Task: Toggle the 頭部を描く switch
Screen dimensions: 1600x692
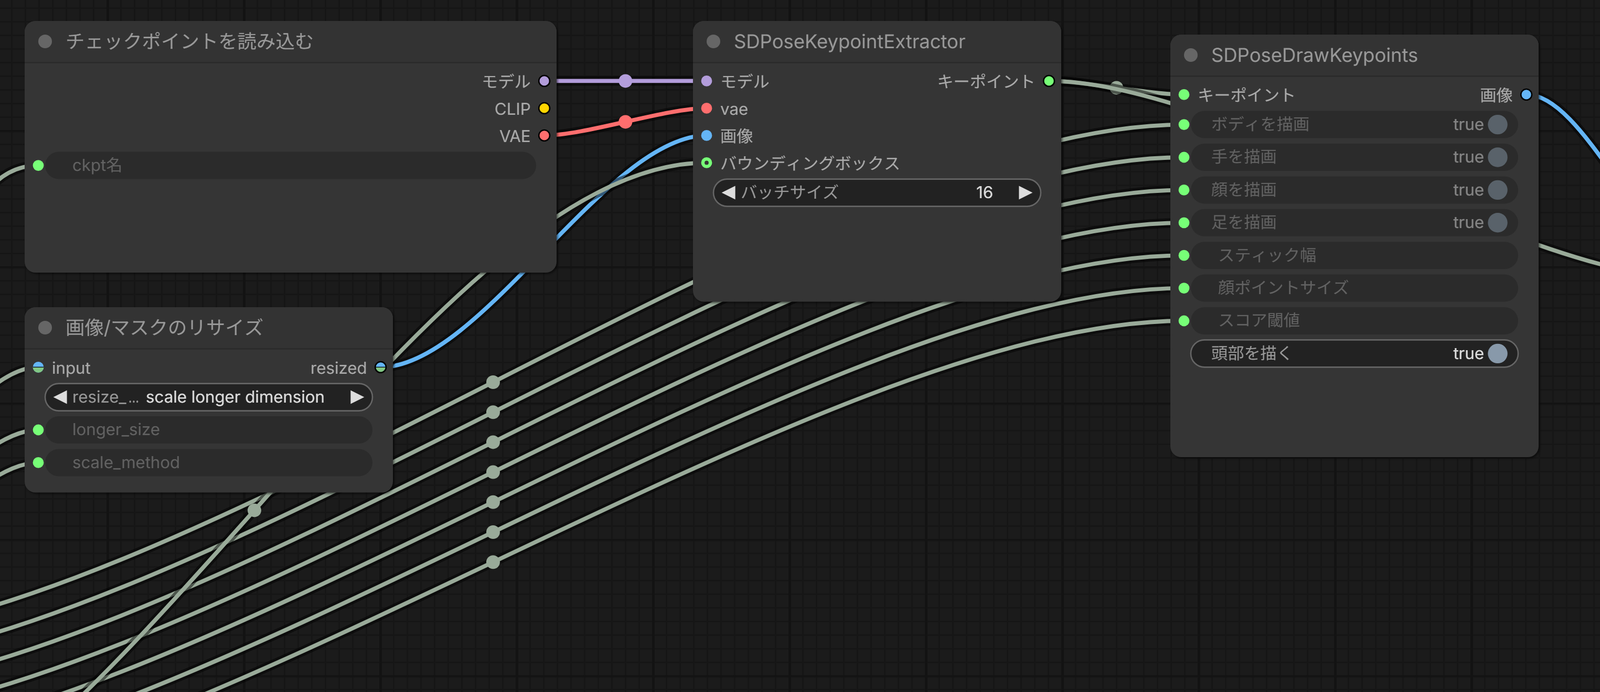Action: 1497,353
